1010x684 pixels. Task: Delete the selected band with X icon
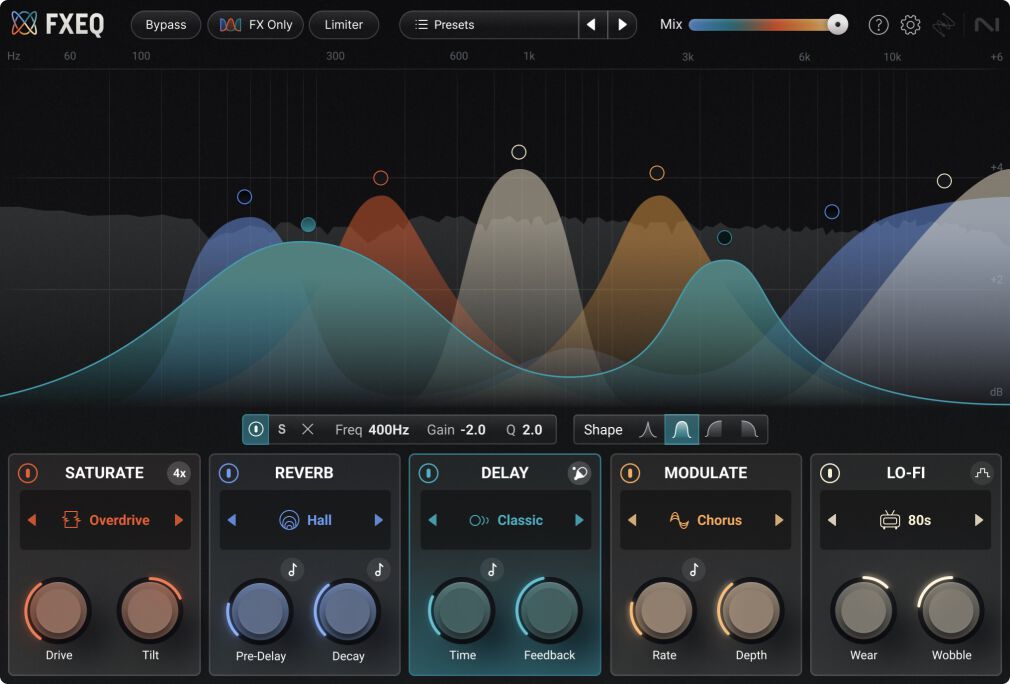(308, 430)
